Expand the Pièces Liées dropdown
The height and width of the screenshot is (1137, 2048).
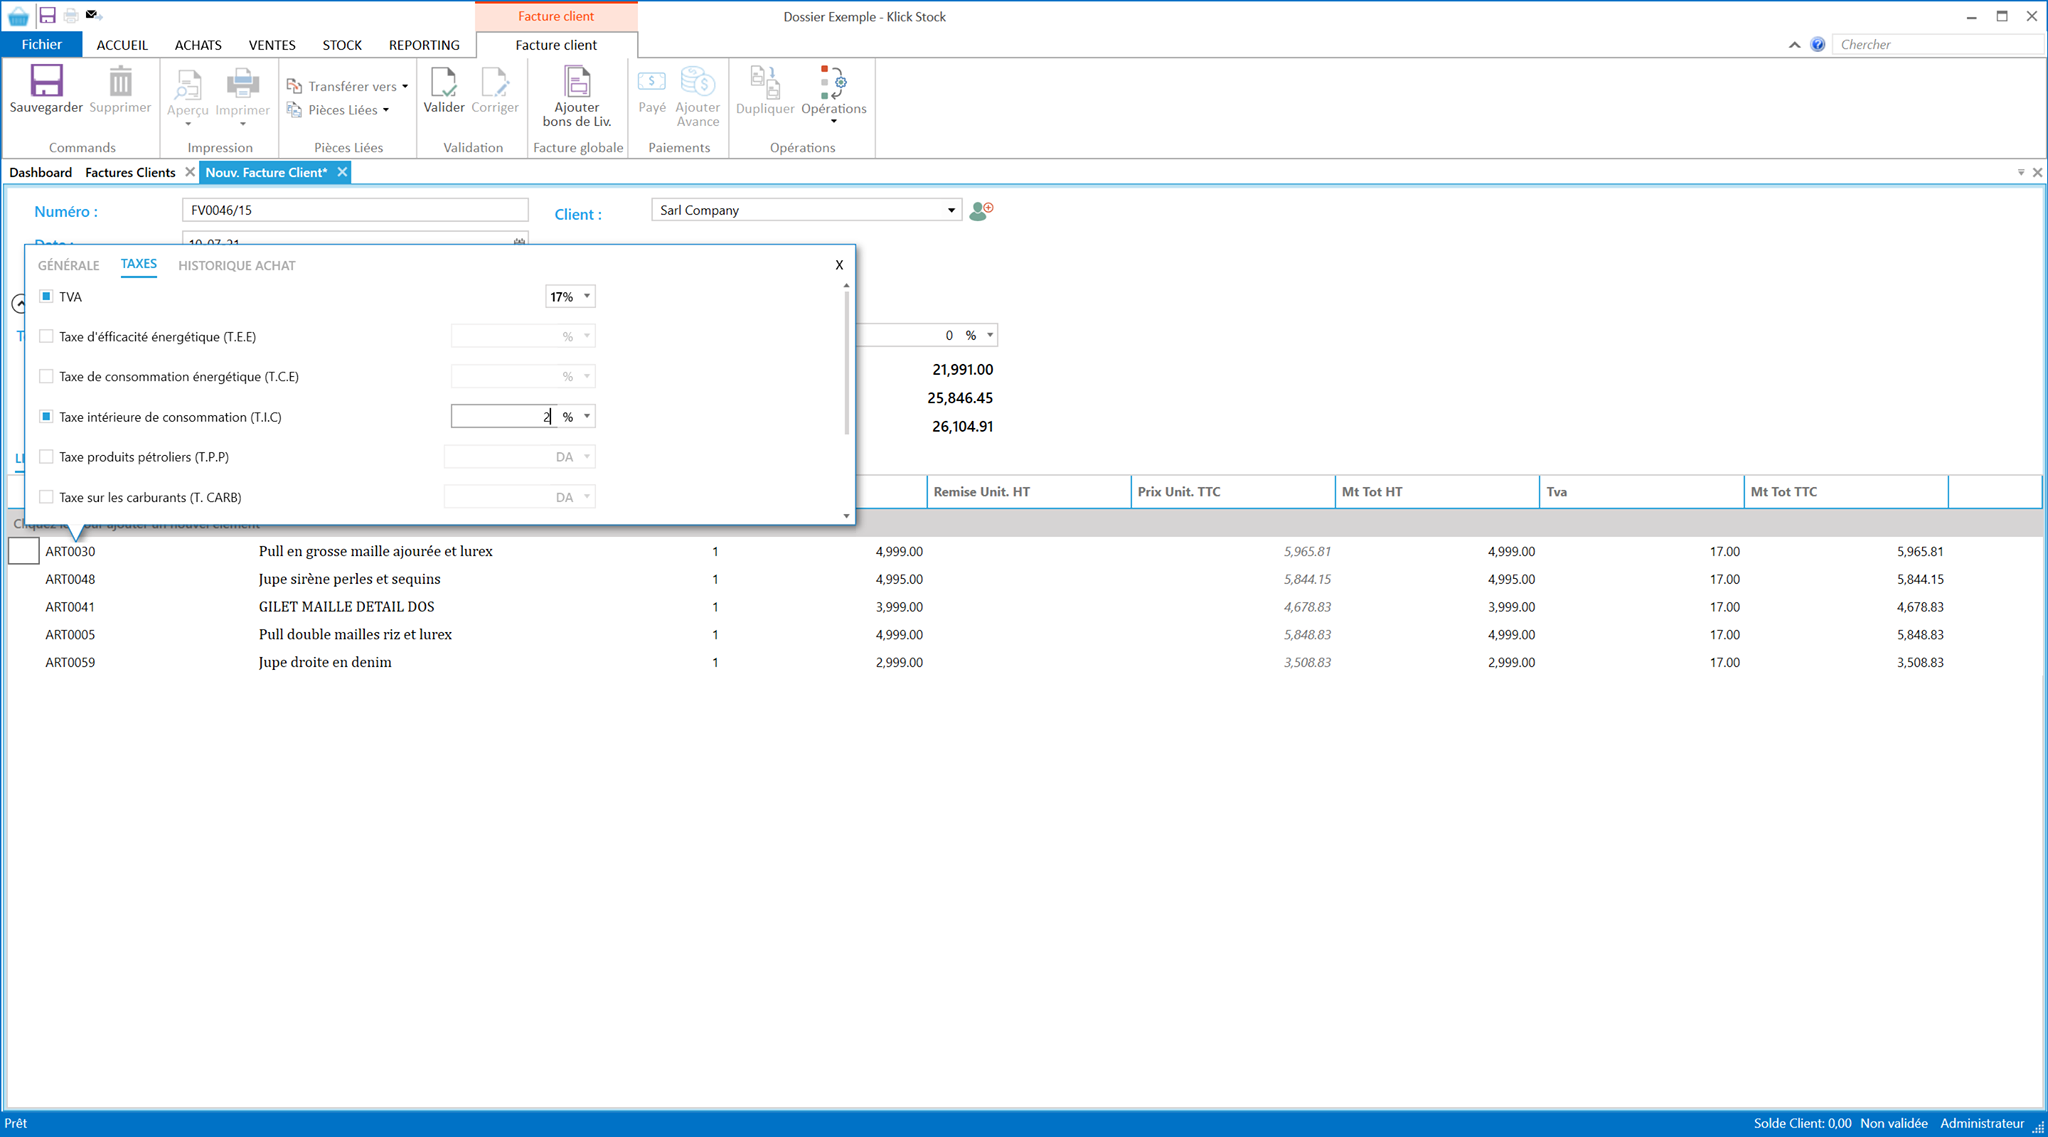pyautogui.click(x=386, y=110)
